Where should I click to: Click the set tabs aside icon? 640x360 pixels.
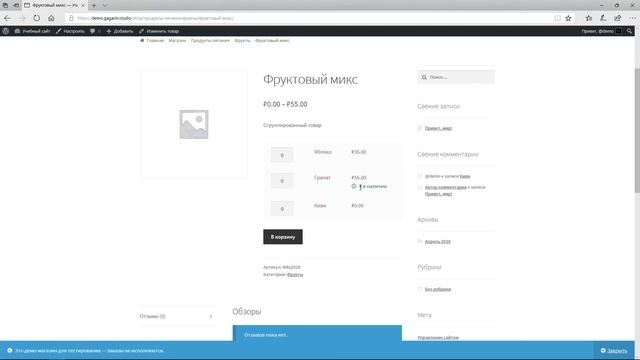[x=16, y=5]
